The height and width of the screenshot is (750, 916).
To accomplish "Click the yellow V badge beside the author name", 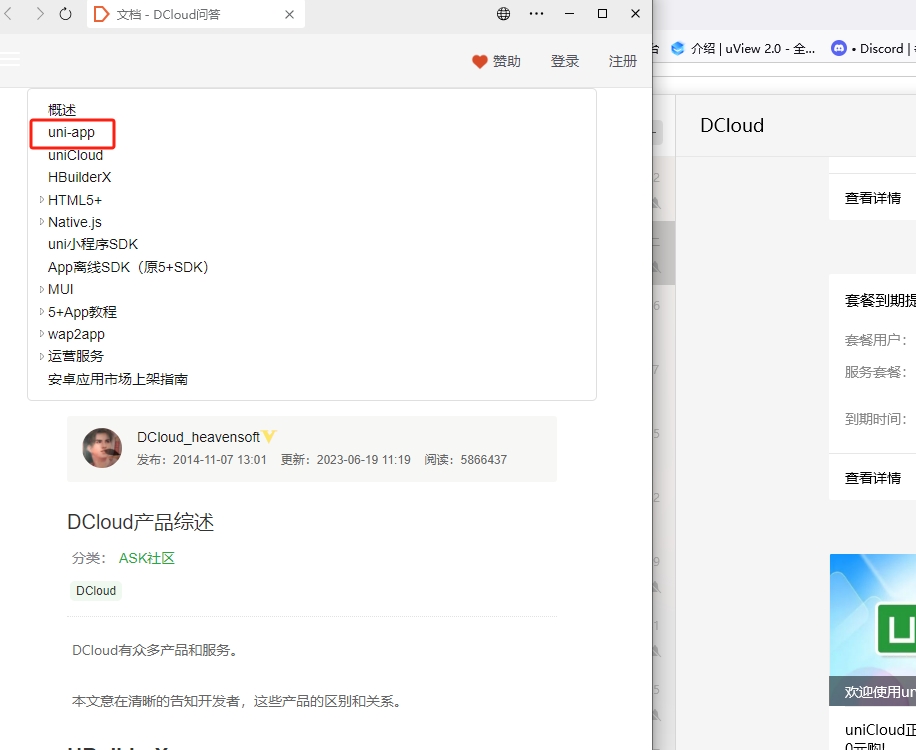I will point(269,436).
